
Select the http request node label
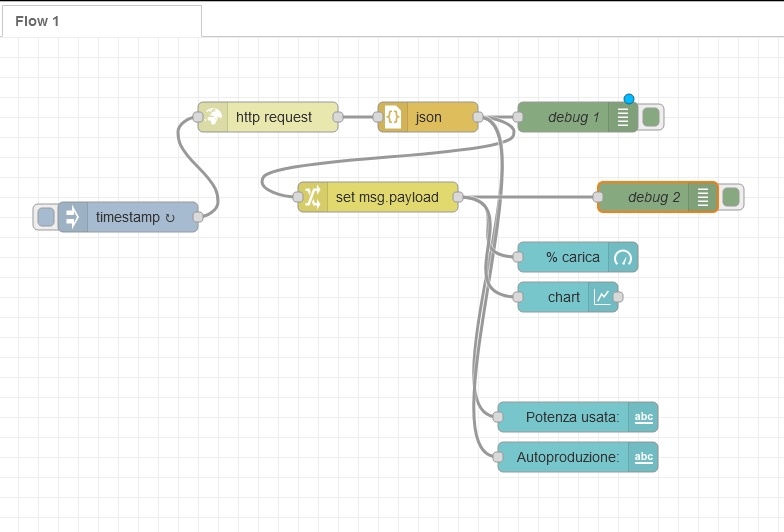click(x=274, y=117)
